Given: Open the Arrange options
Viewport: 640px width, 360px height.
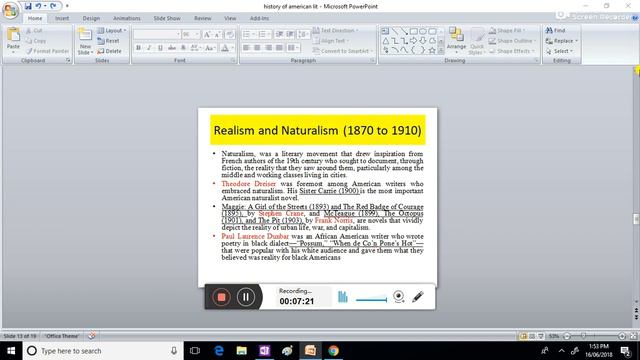Looking at the screenshot, I should coord(456,40).
